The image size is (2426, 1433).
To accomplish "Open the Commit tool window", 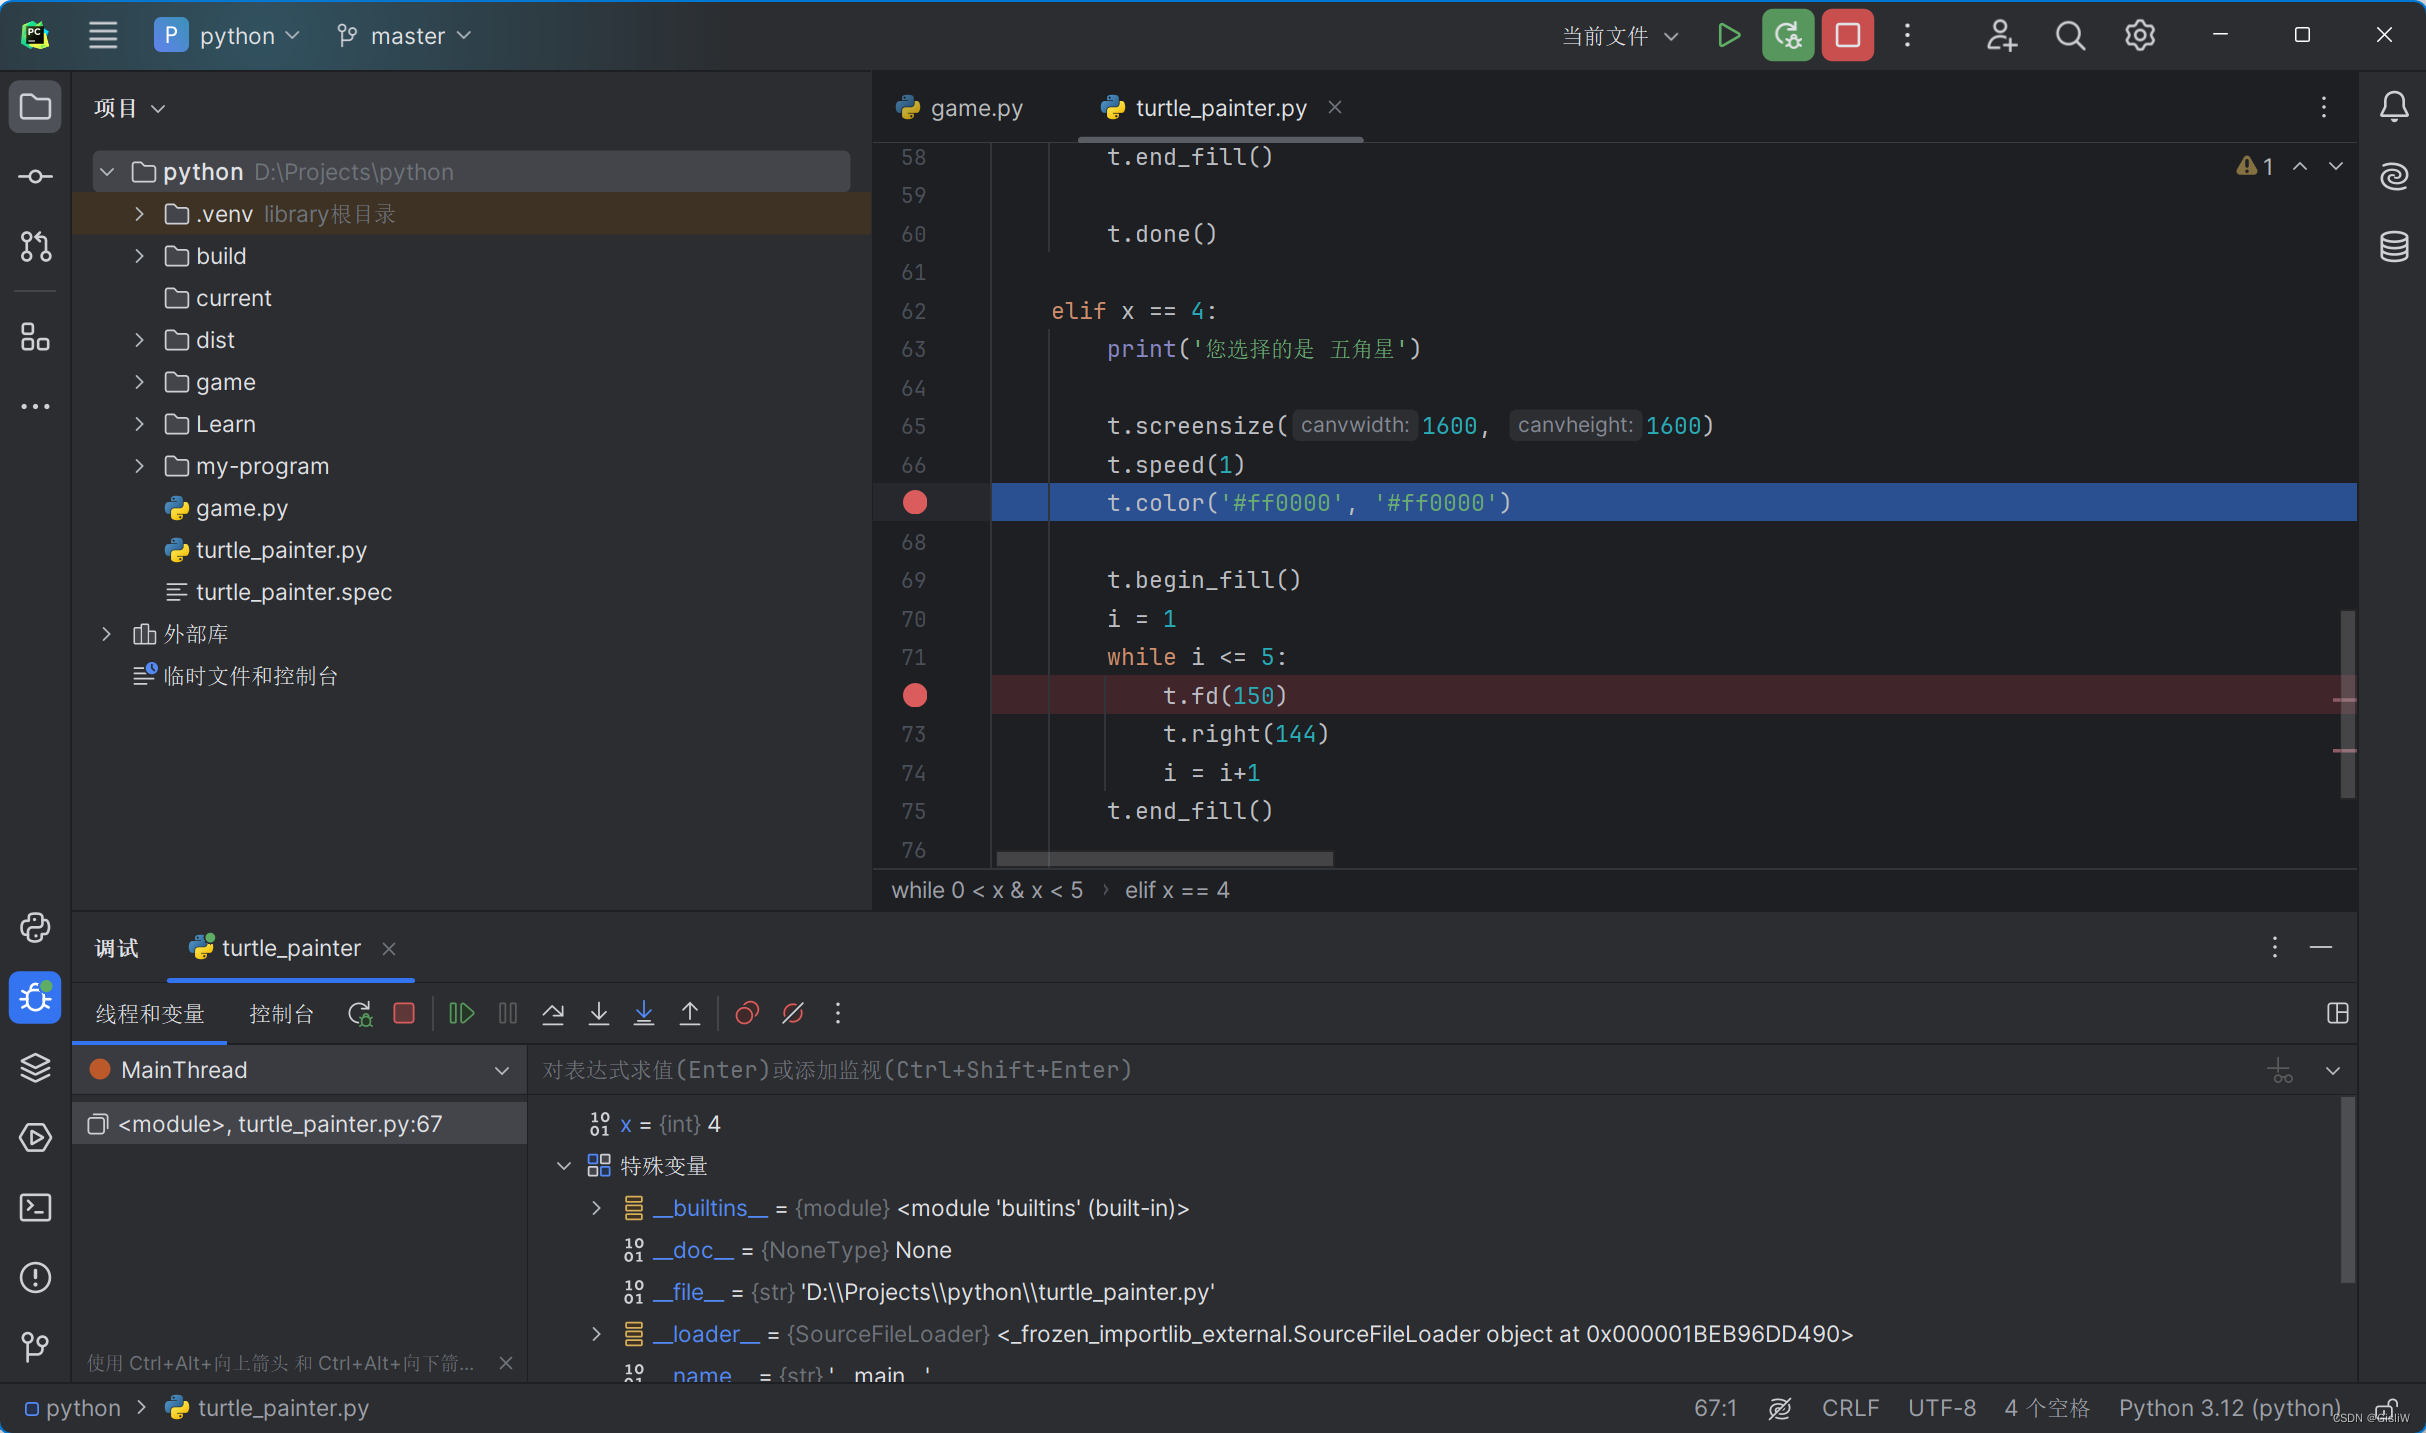I will pos(35,177).
